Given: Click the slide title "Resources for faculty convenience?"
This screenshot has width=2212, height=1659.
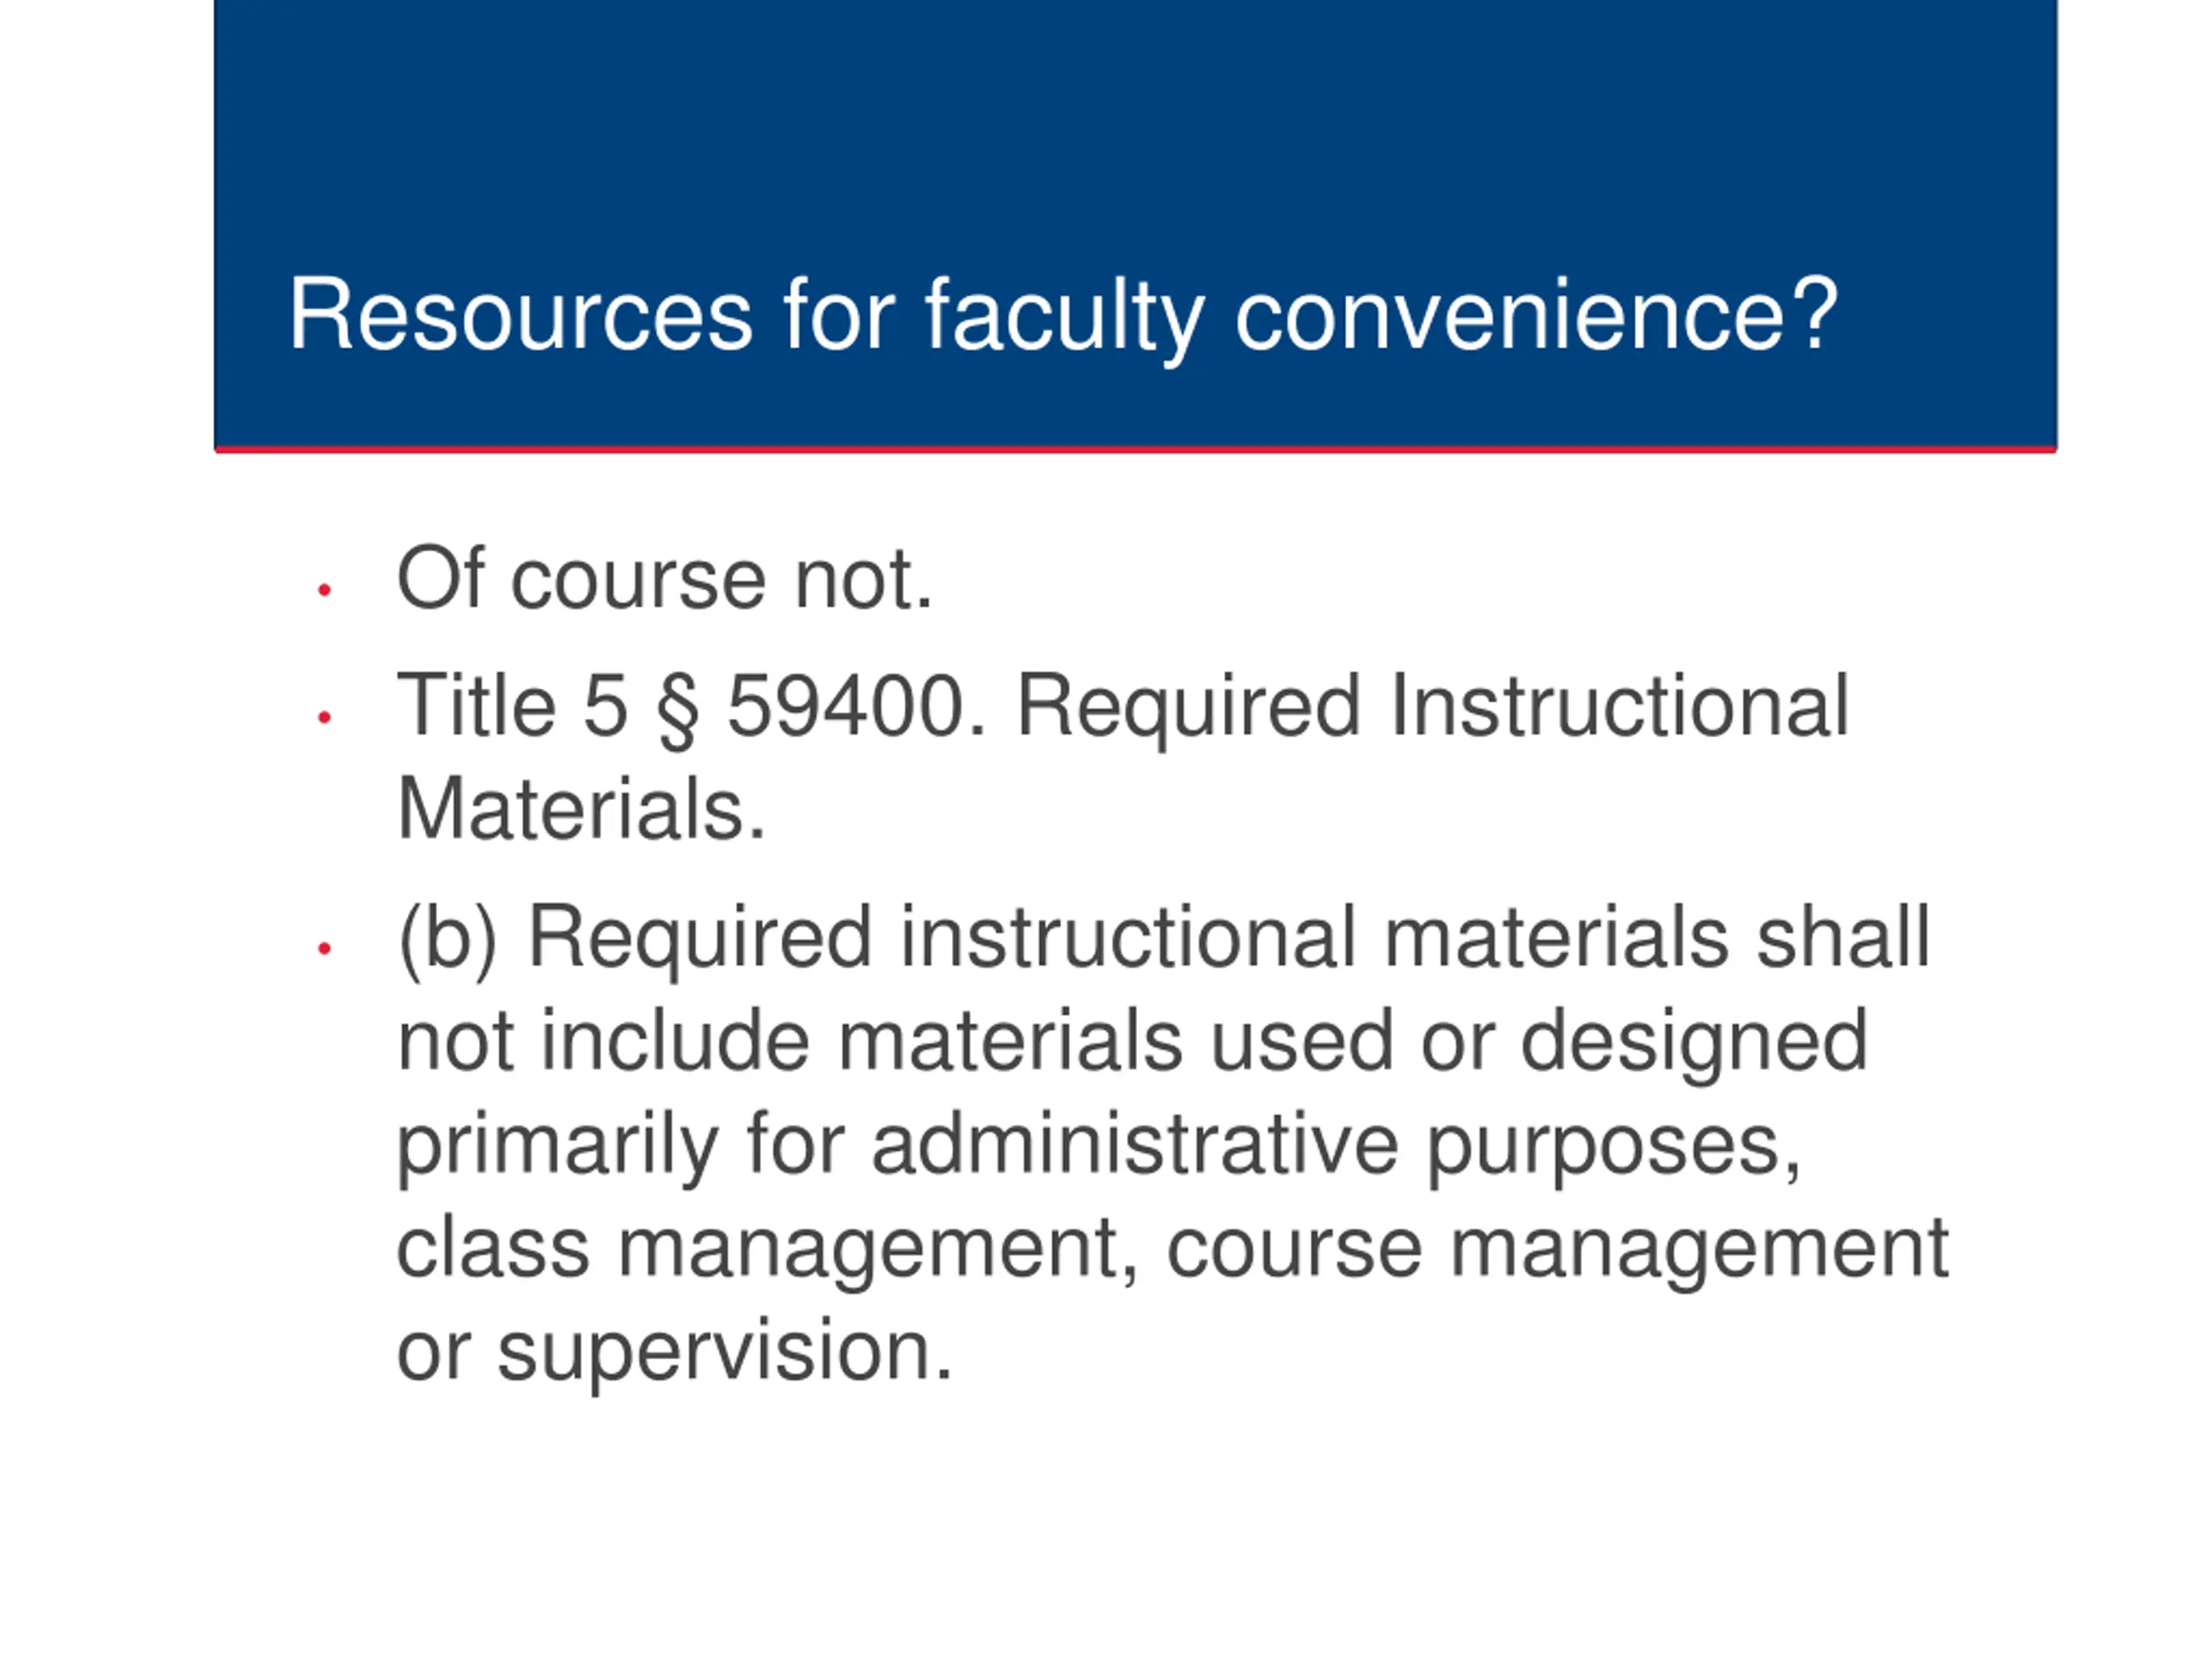Looking at the screenshot, I should [1063, 315].
